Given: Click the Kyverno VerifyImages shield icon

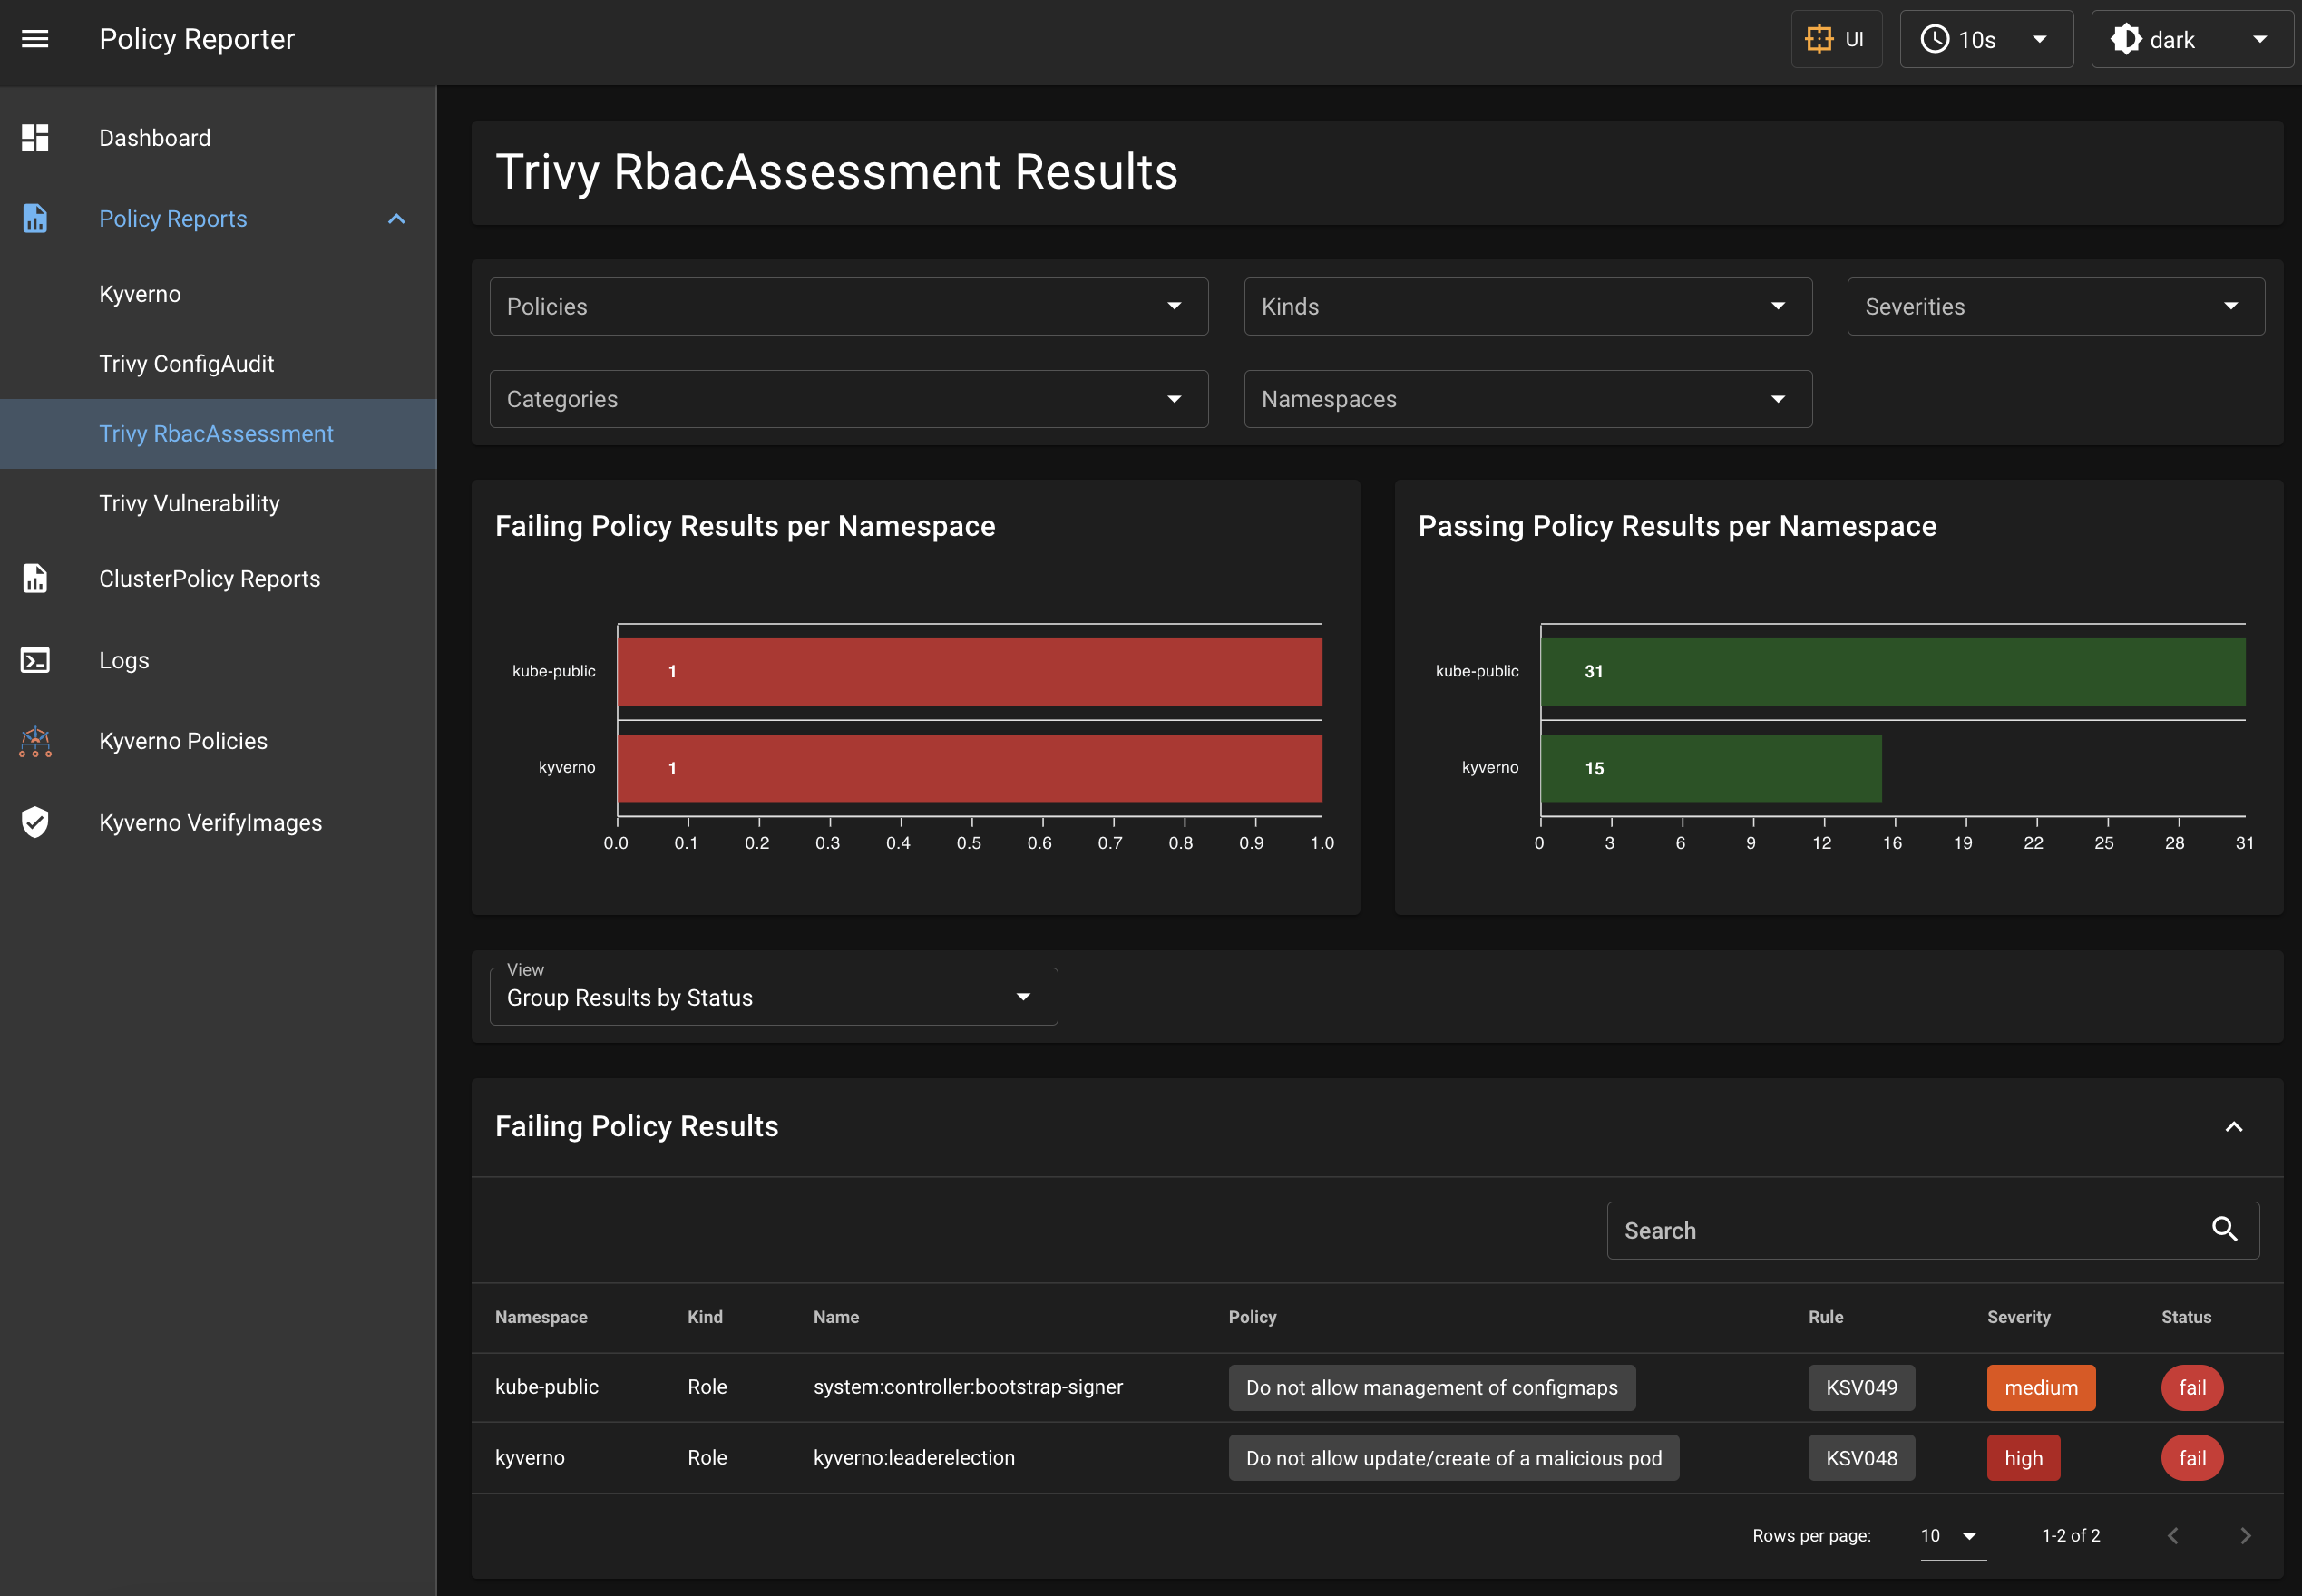Looking at the screenshot, I should (x=35, y=821).
